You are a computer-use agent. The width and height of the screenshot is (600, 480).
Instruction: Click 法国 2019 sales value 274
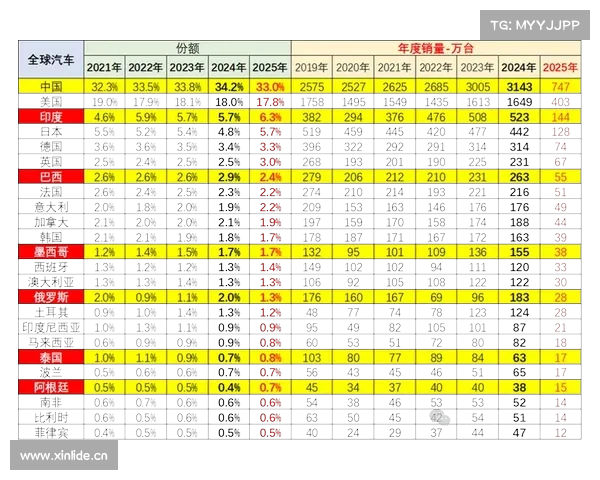311,192
